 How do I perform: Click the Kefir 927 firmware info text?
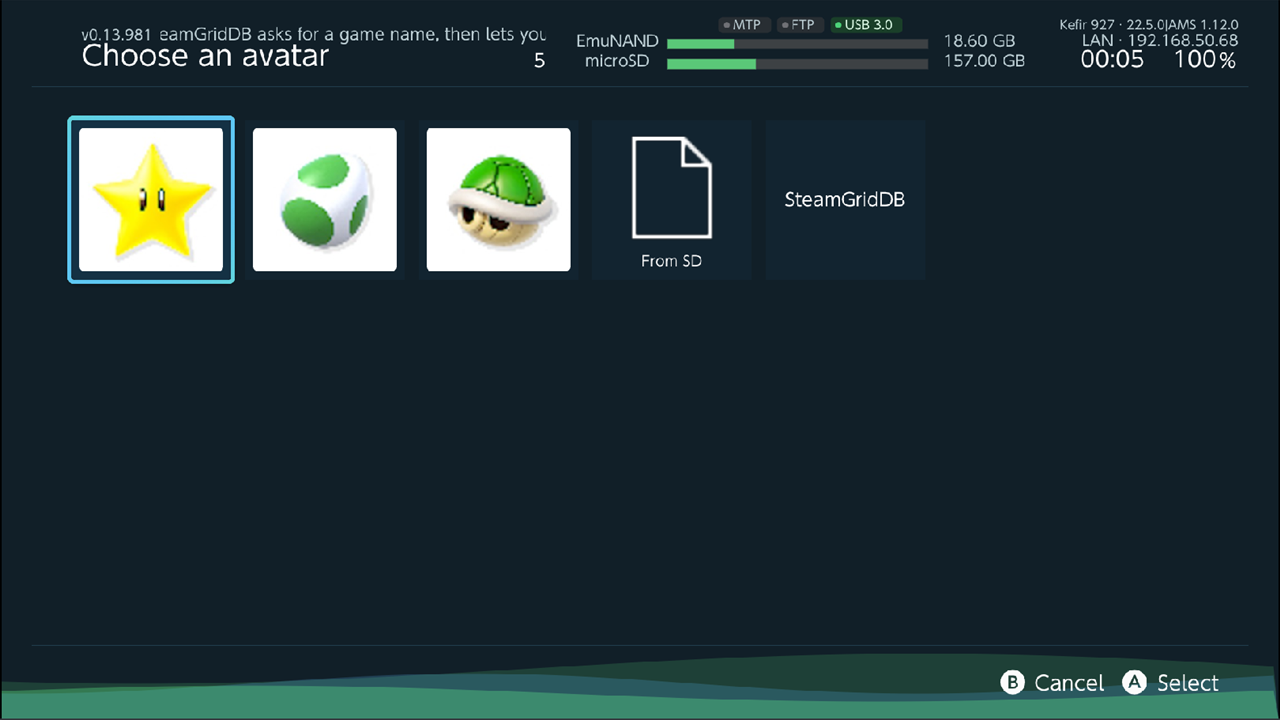[1149, 24]
